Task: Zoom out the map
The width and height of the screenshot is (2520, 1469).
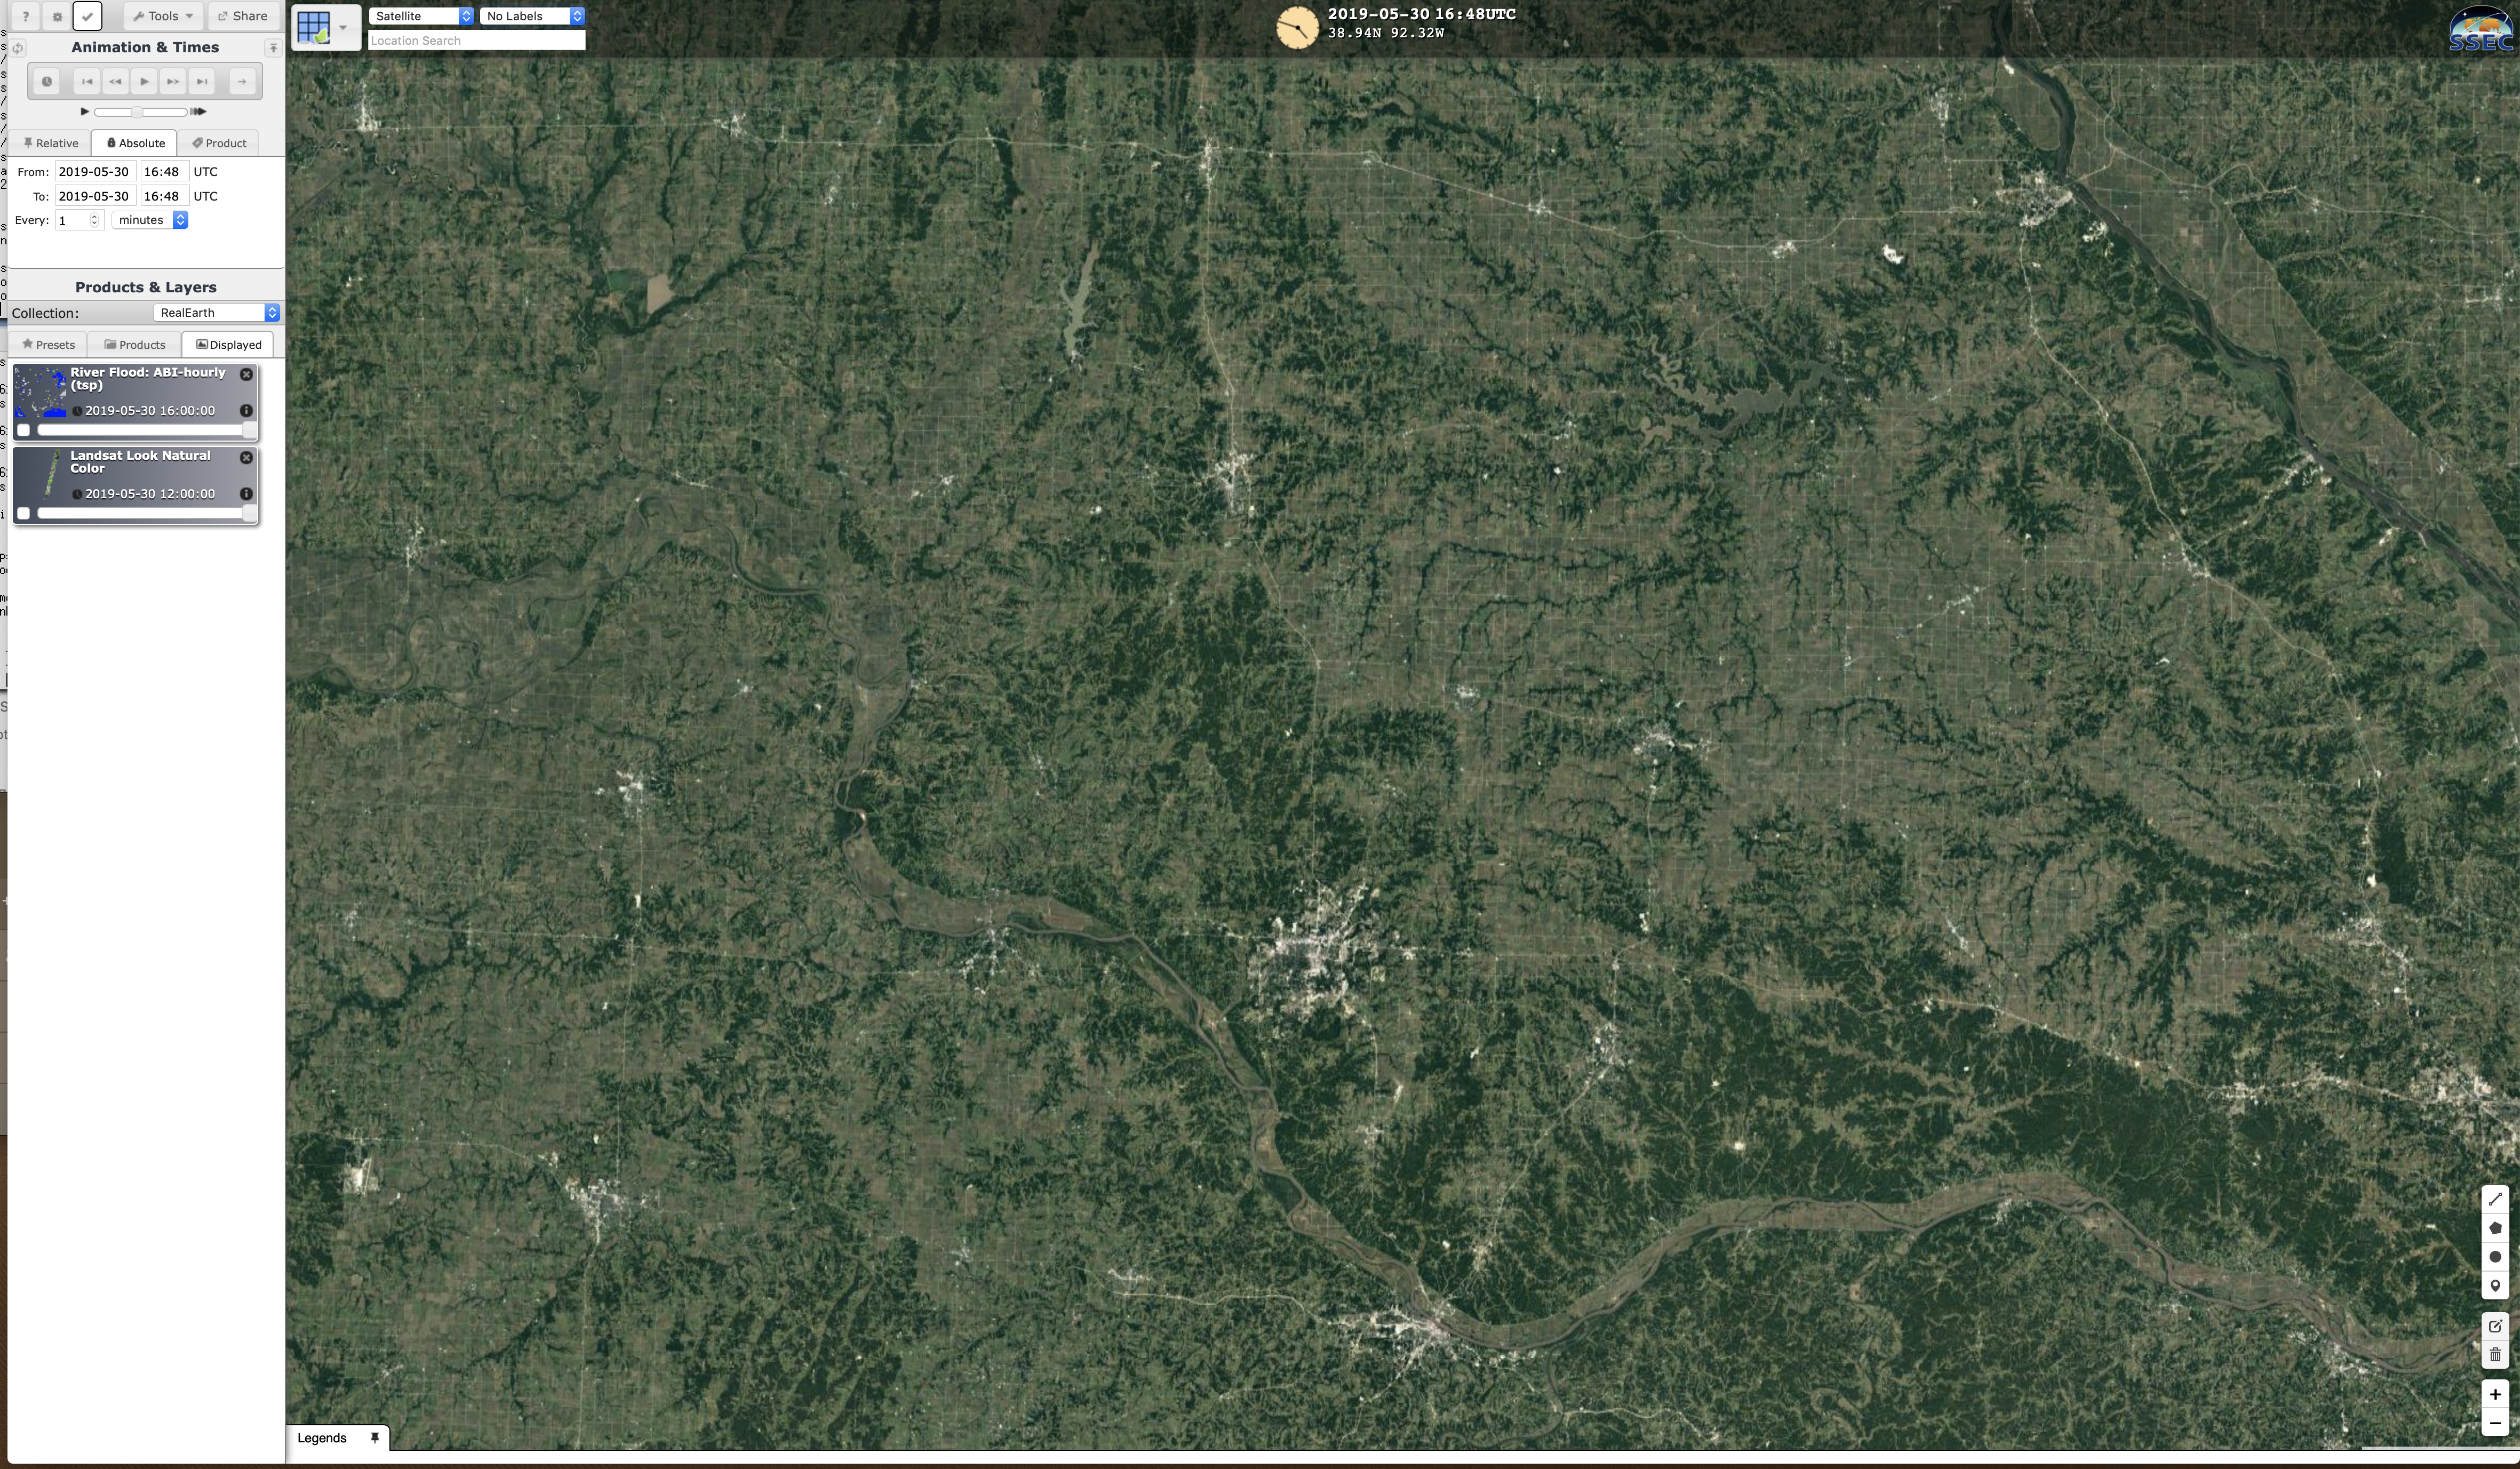Action: coord(2495,1423)
